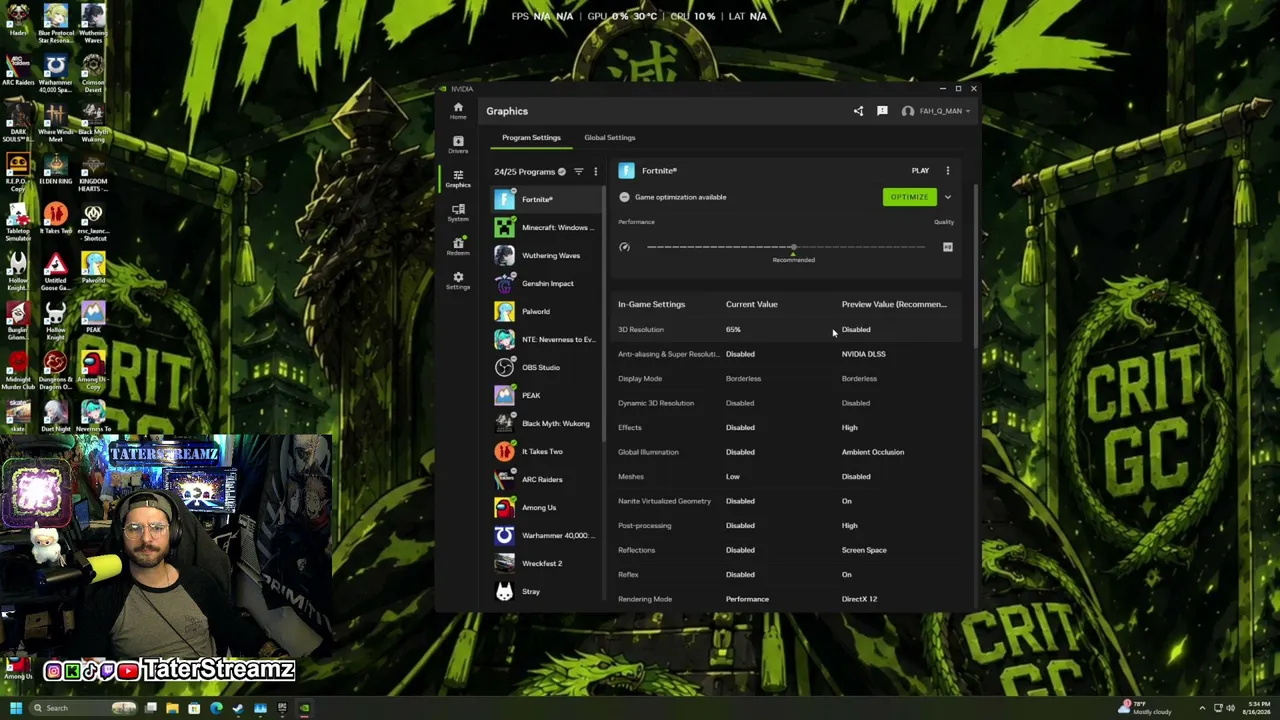Viewport: 1280px width, 720px height.
Task: Click the Current Value column header
Action: click(x=751, y=304)
